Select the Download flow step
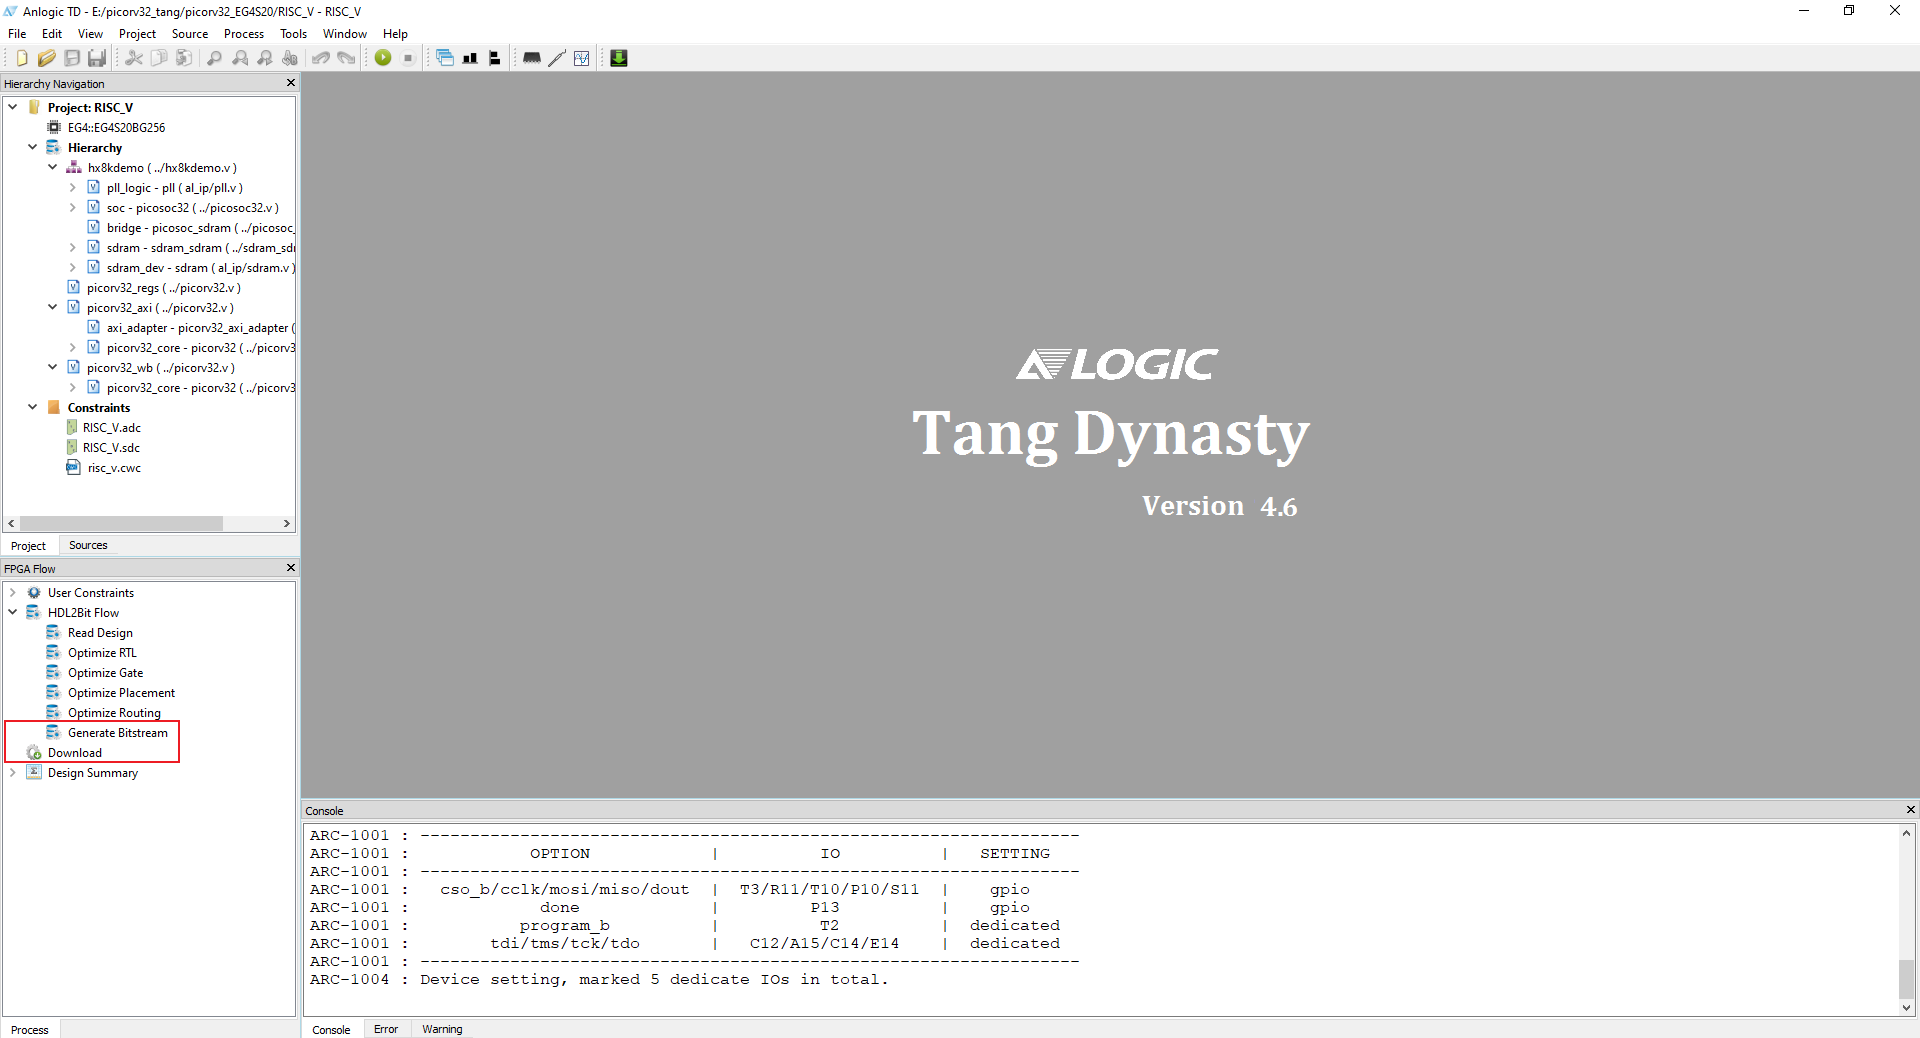This screenshot has height=1038, width=1920. [x=75, y=753]
